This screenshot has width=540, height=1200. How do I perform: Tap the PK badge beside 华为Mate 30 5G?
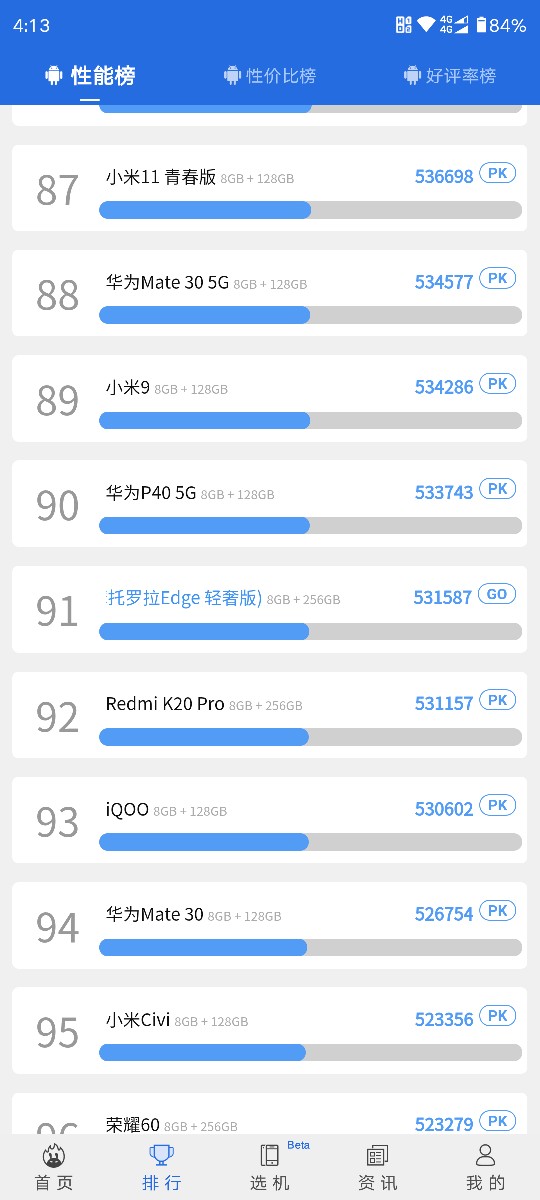(497, 278)
